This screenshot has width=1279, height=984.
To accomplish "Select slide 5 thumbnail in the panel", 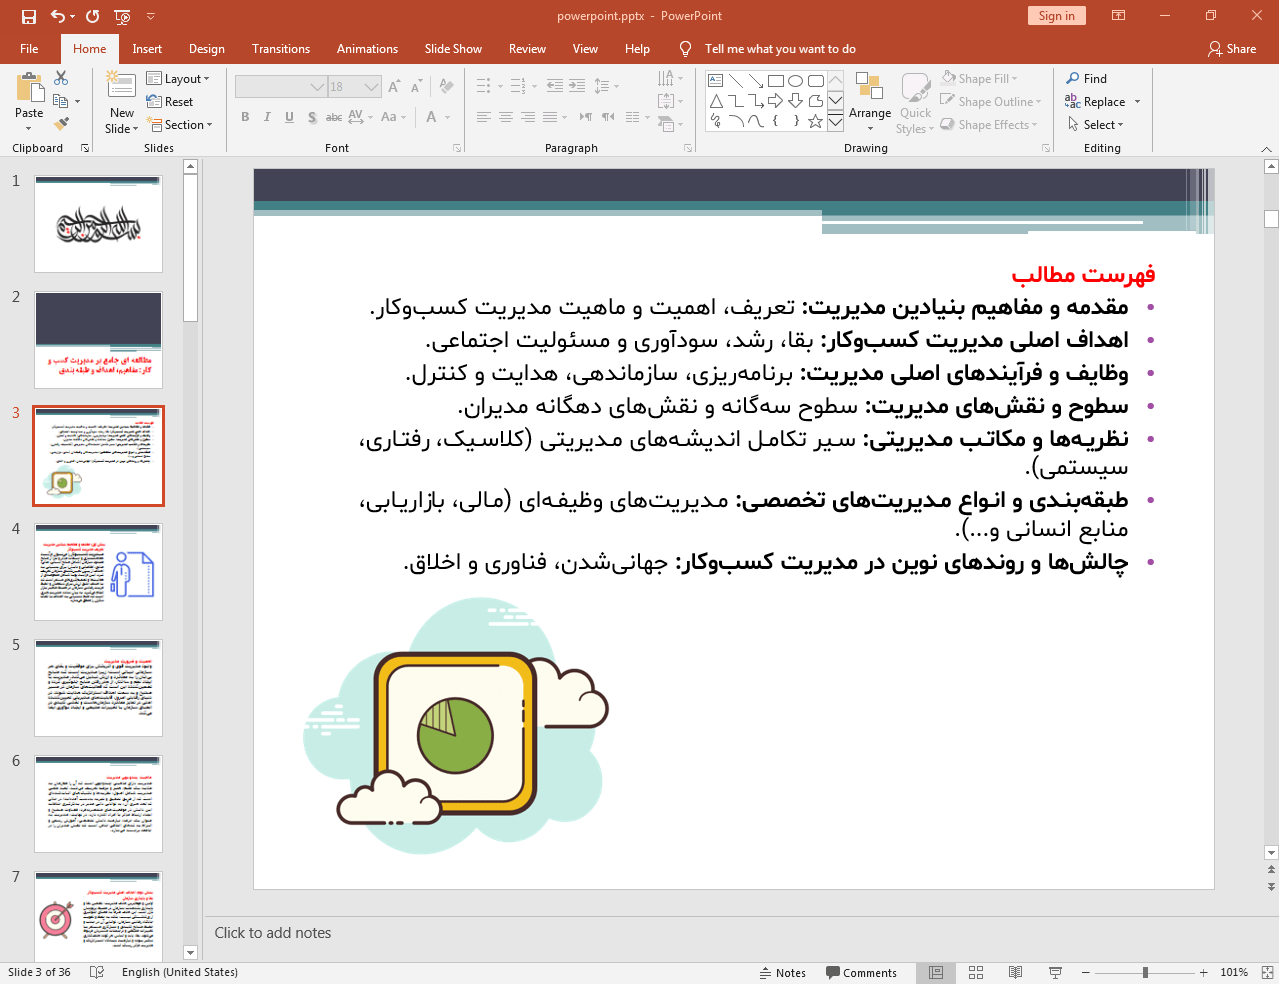I will pos(98,687).
